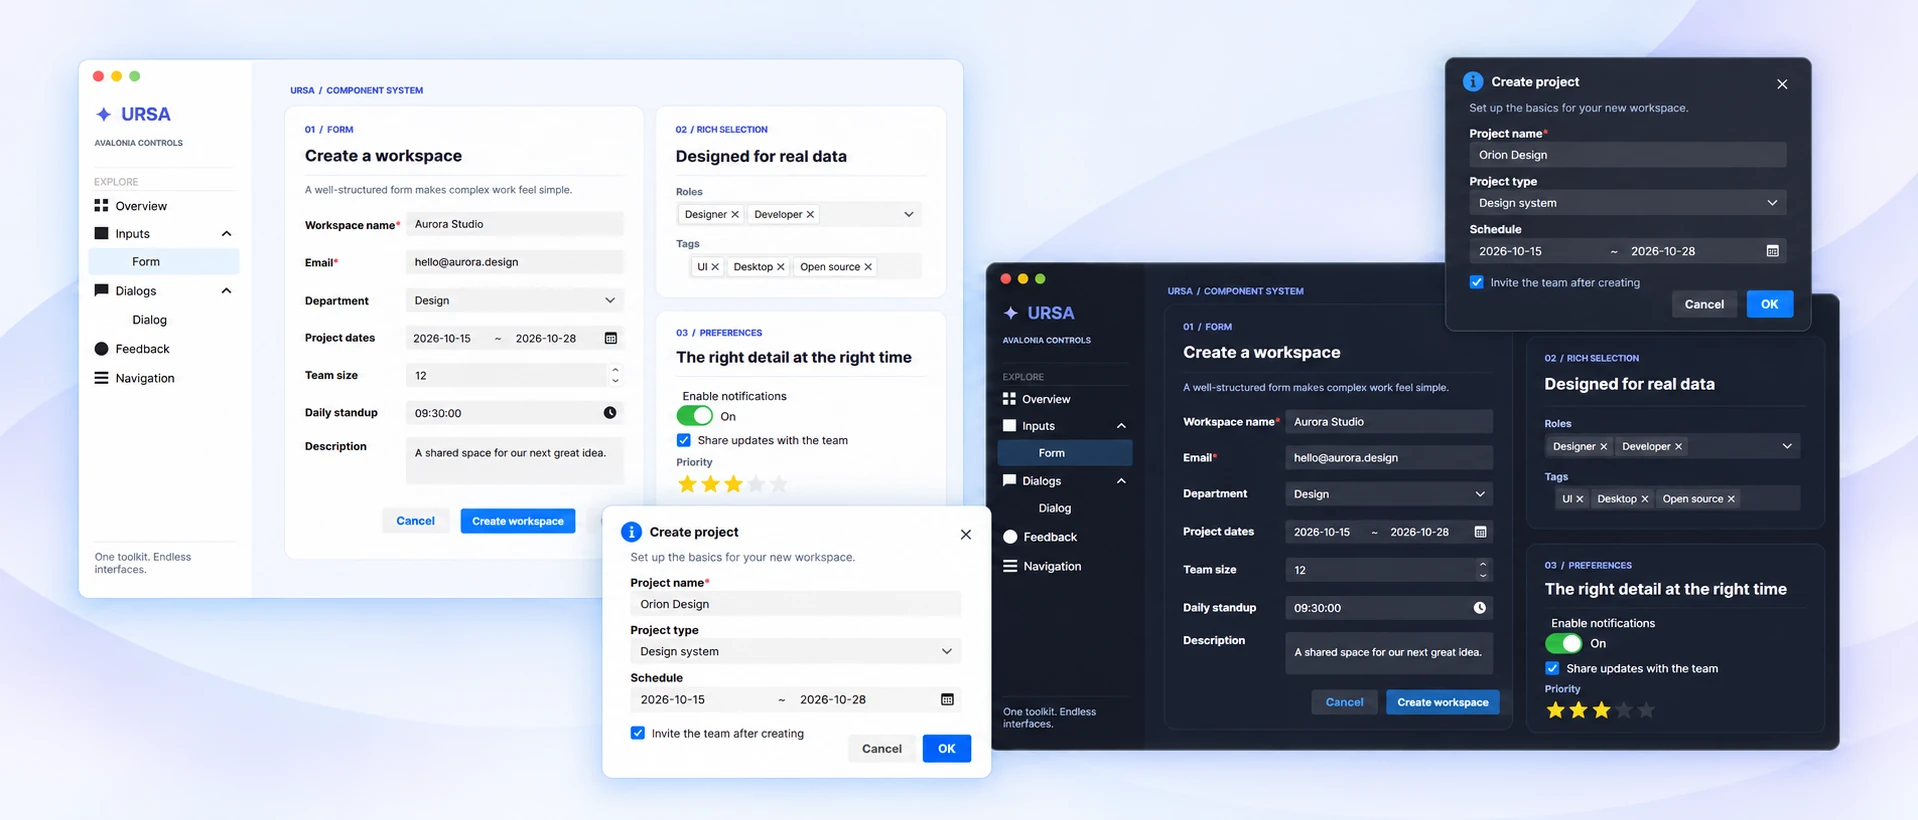Click the clock icon in dark Daily standup
Viewport: 1918px width, 820px height.
click(x=1479, y=608)
